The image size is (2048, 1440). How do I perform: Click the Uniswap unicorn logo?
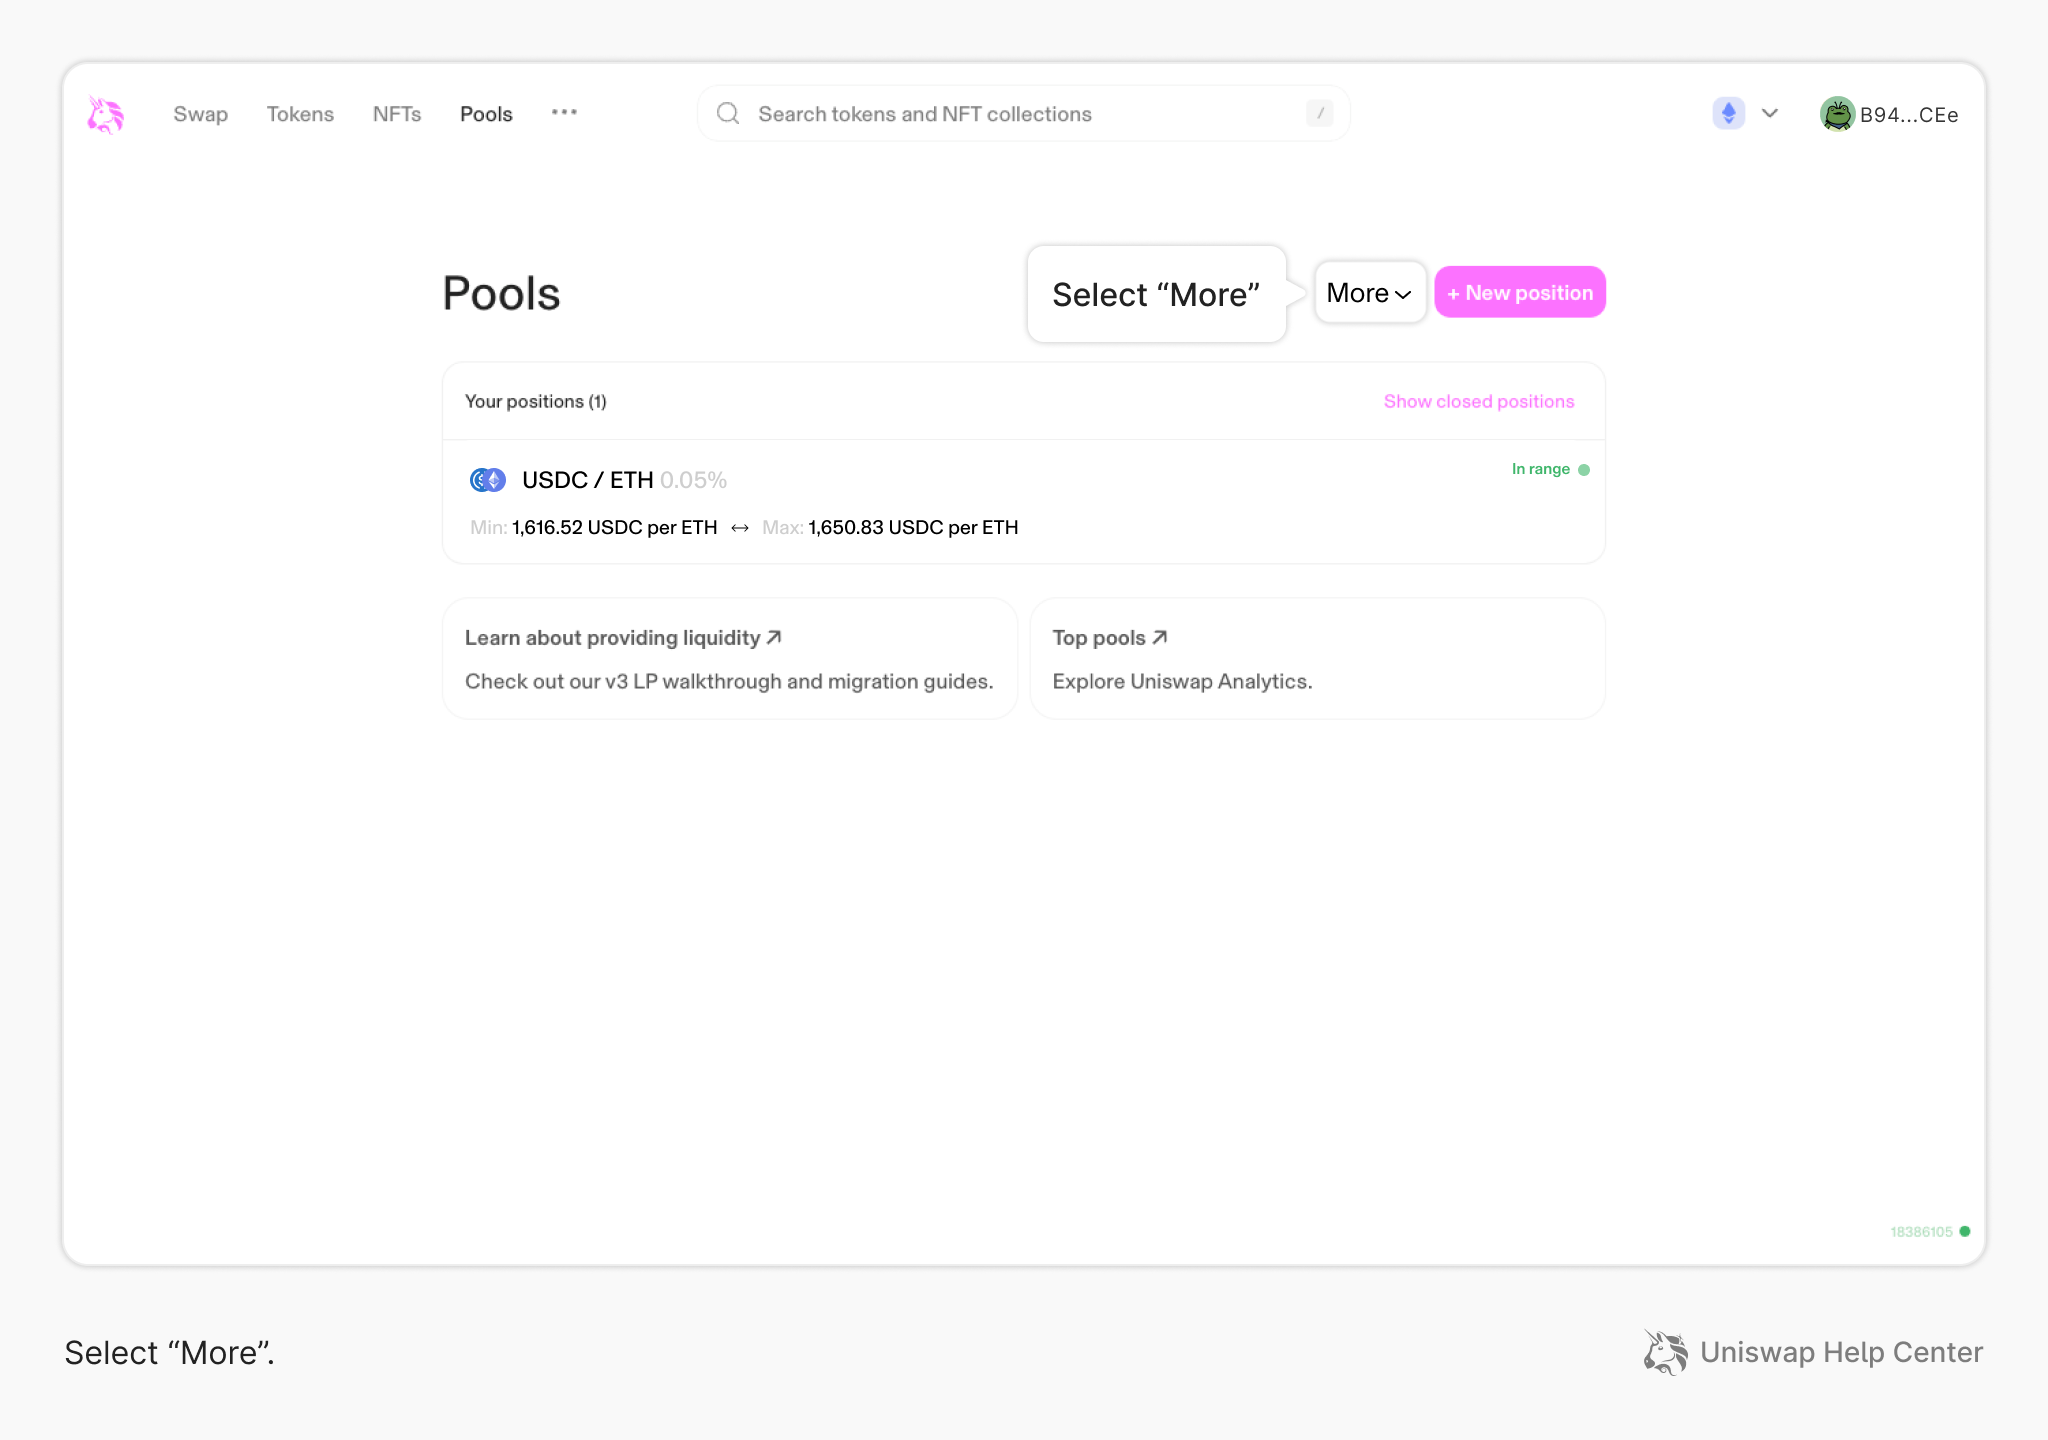pos(105,115)
